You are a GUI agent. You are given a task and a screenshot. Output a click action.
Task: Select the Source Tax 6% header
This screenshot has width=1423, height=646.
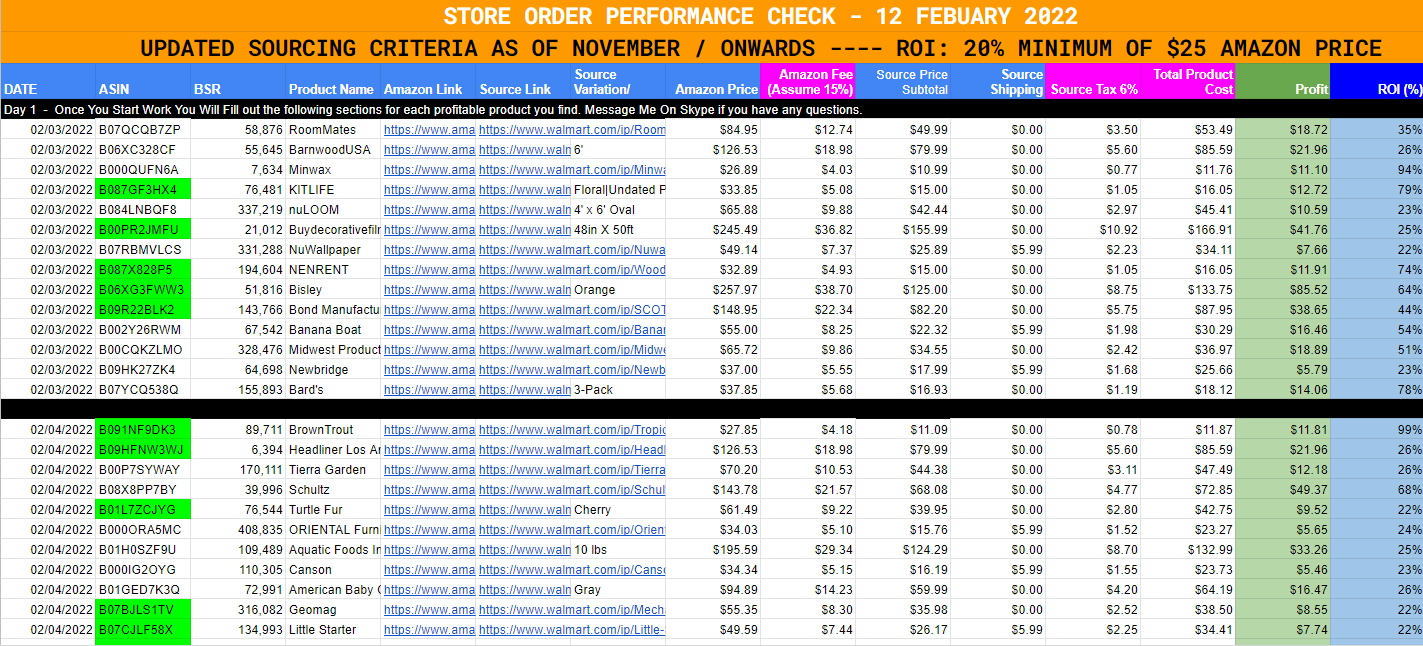tap(1093, 81)
